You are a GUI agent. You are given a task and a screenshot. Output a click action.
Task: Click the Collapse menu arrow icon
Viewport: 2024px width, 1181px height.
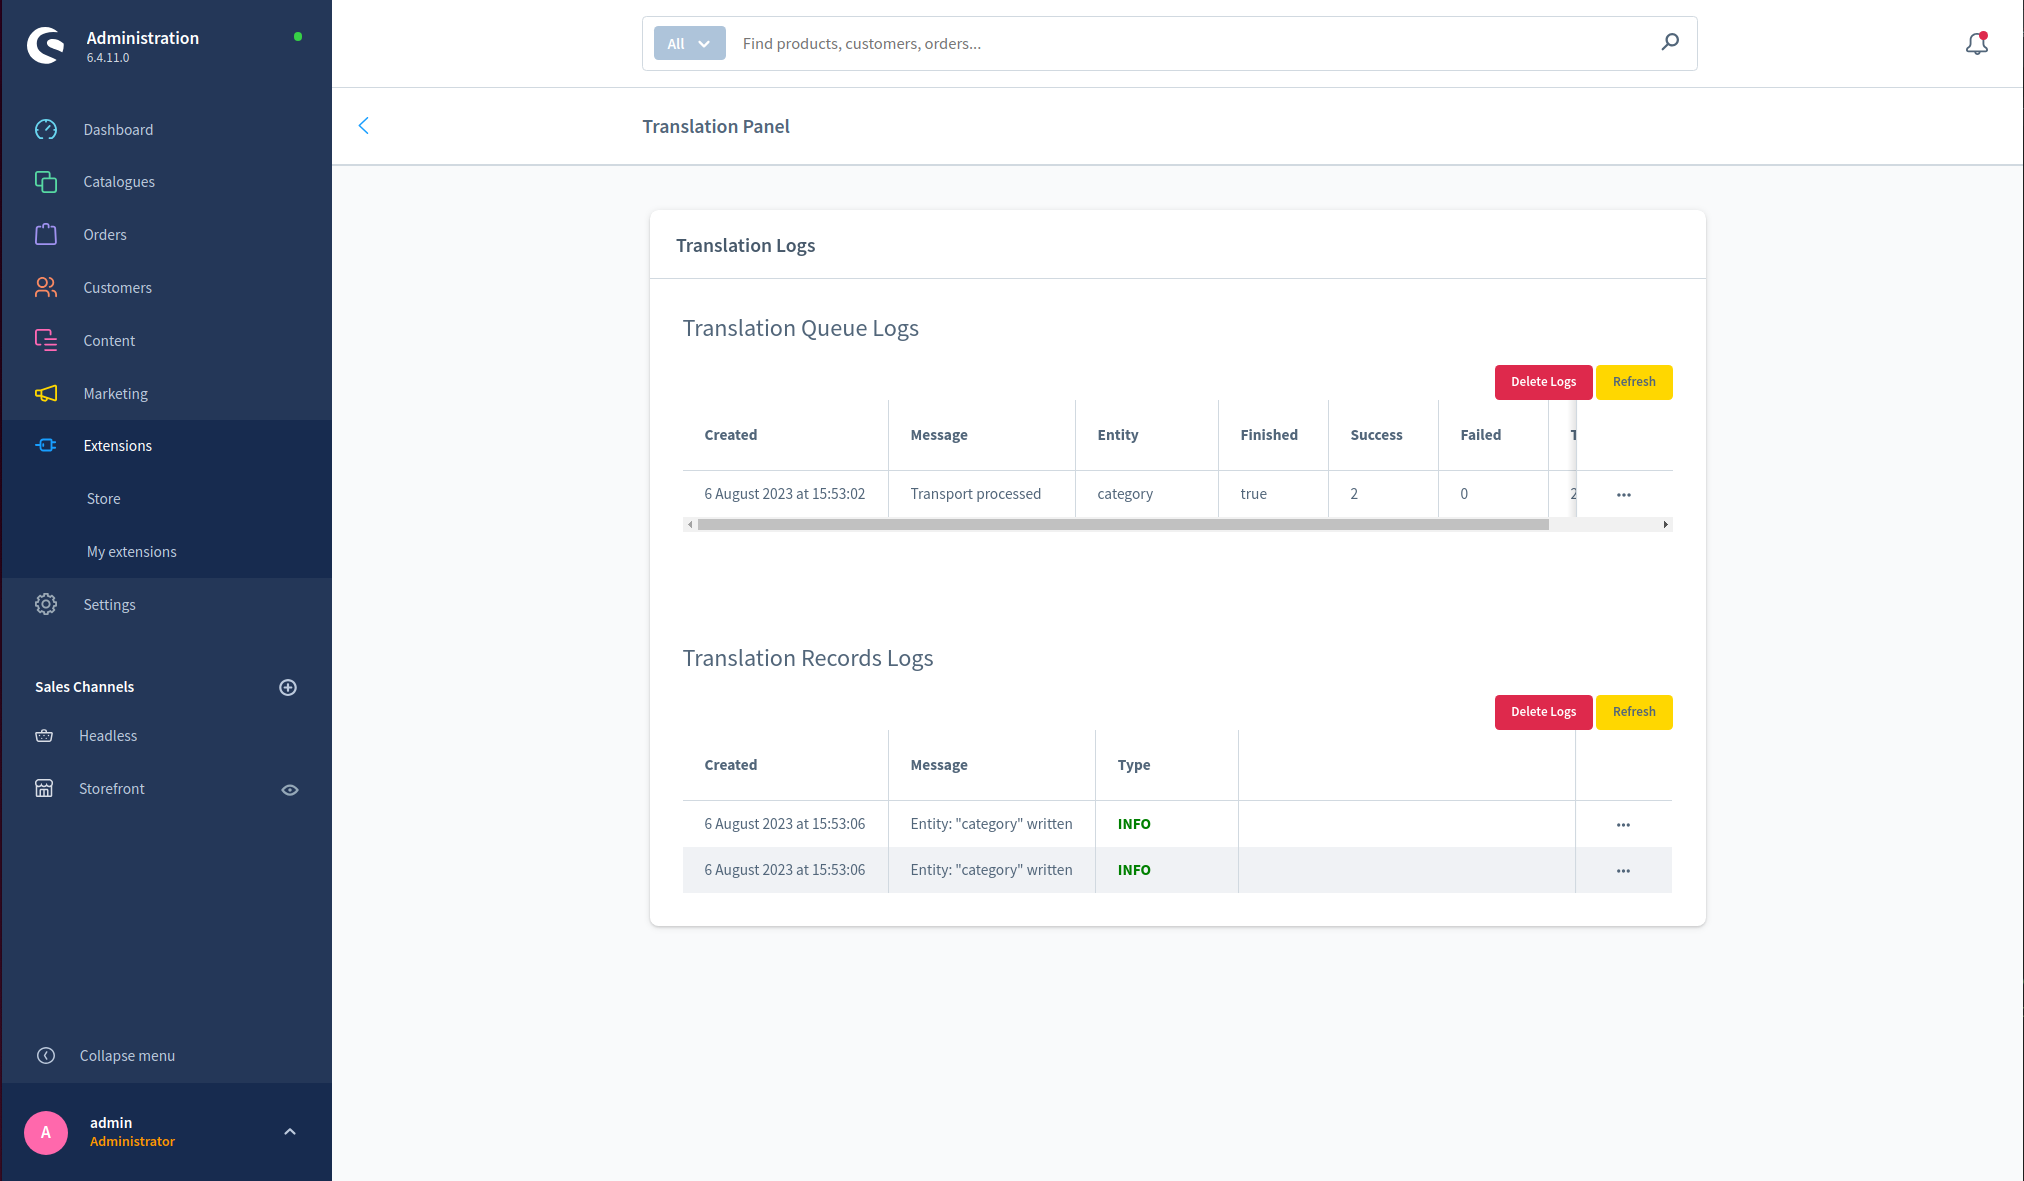46,1055
